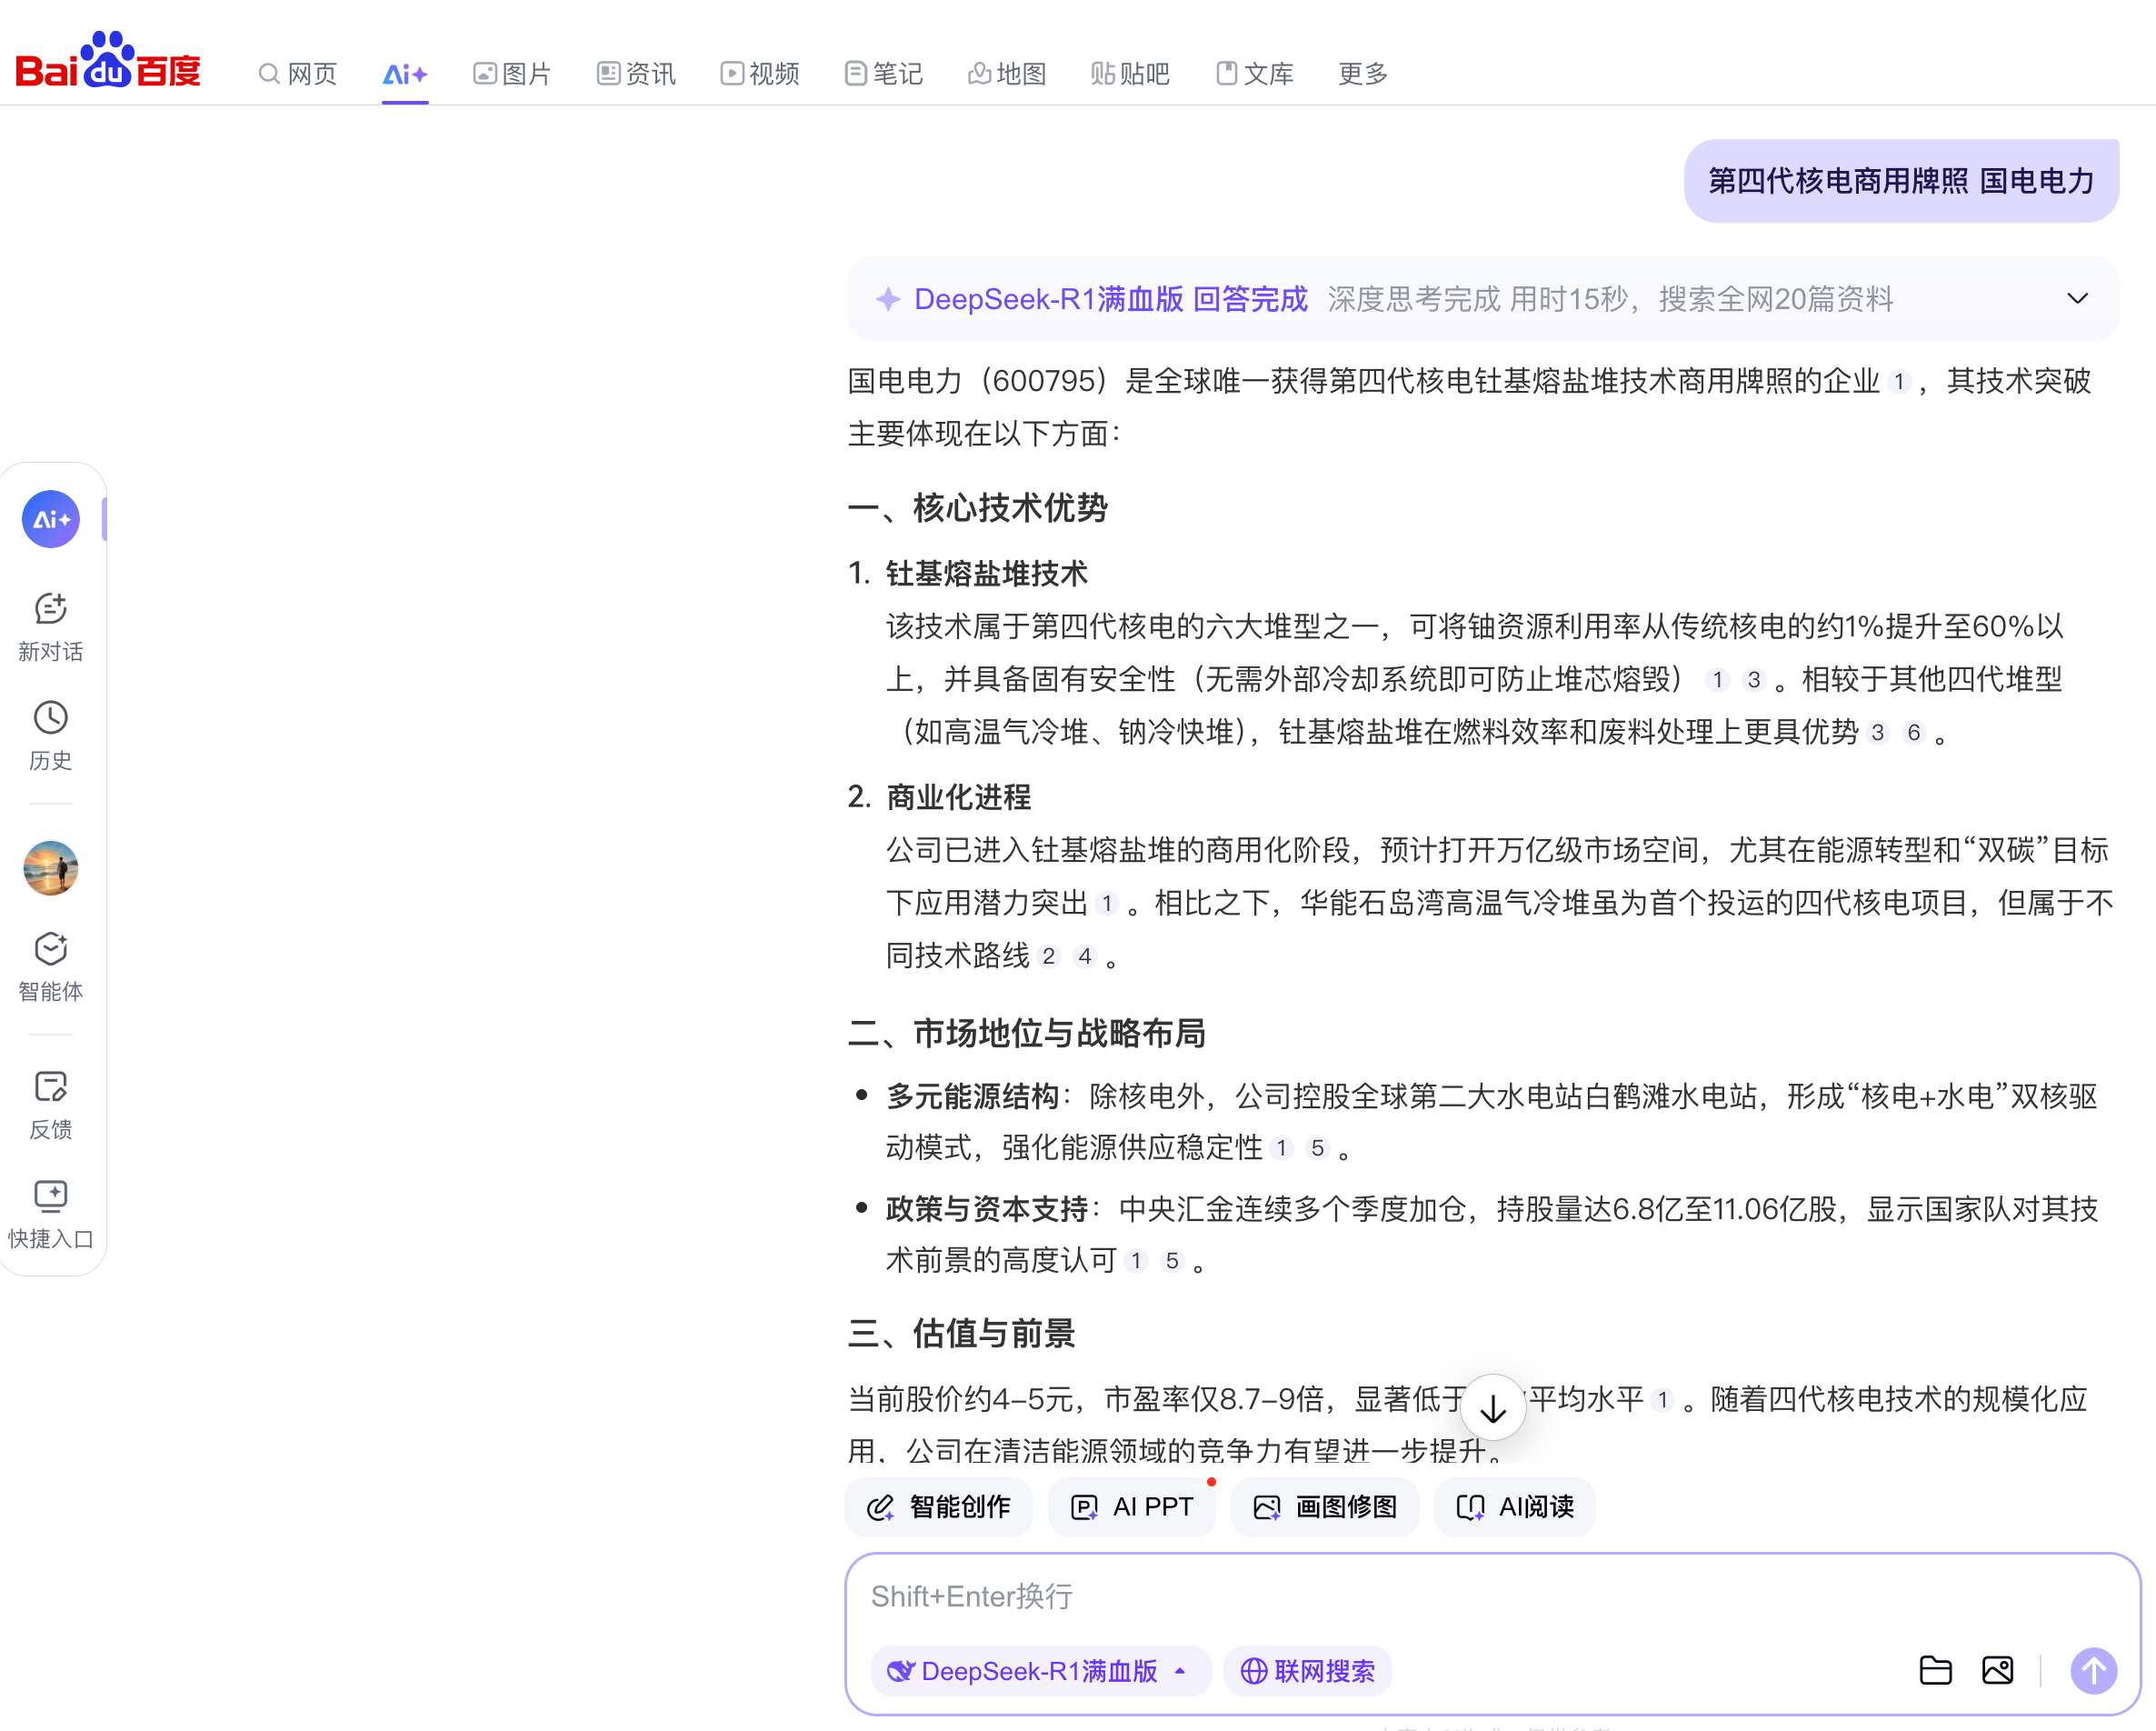
Task: Open citation 2 after 同技术路线
Action: coord(1049,956)
